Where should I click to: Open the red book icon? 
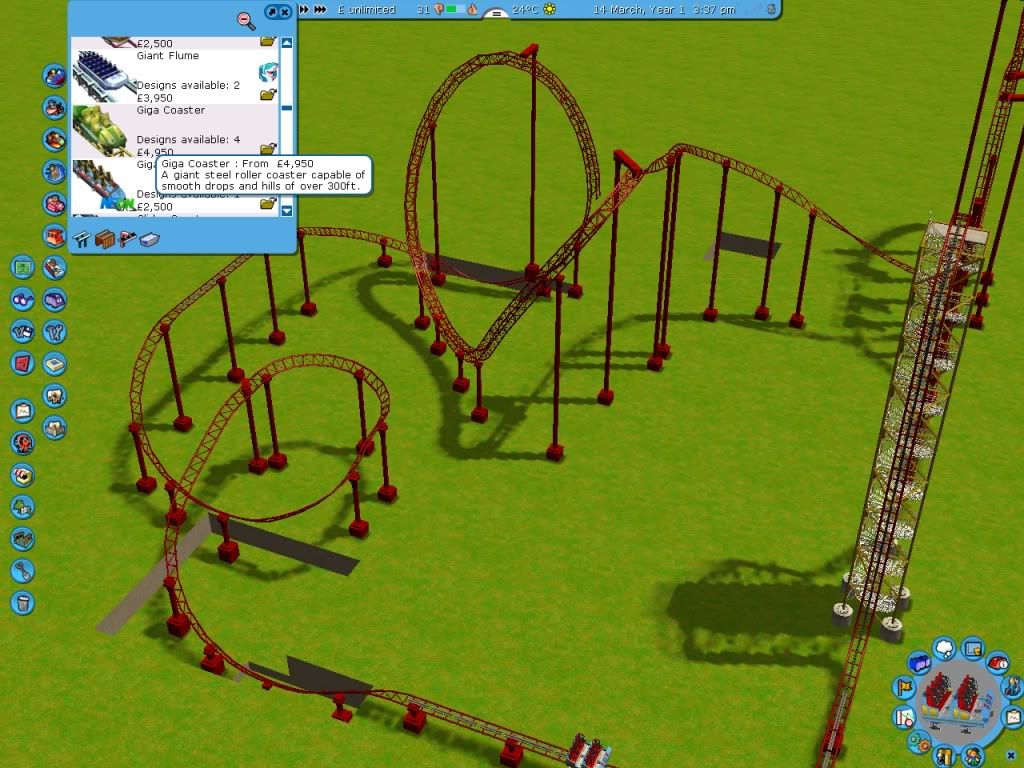pyautogui.click(x=23, y=364)
